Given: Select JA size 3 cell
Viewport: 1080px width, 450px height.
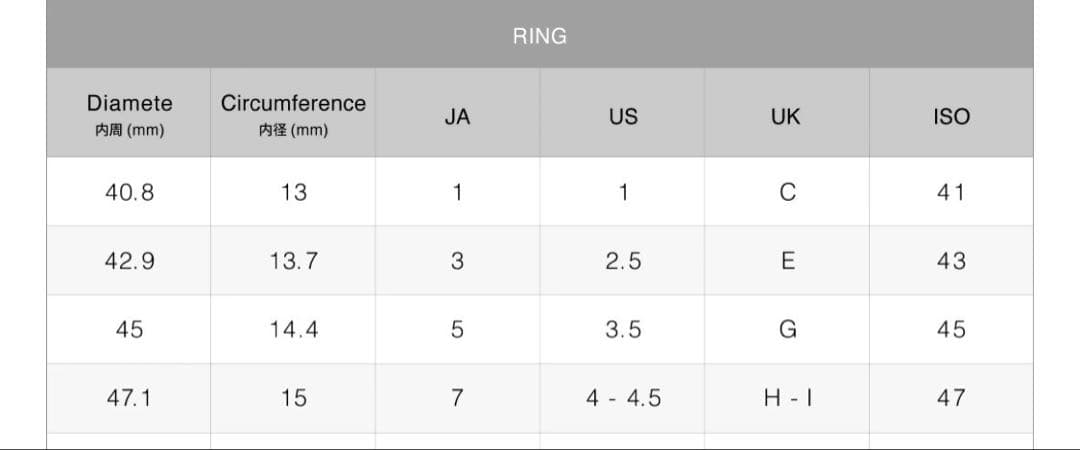Looking at the screenshot, I should (457, 261).
